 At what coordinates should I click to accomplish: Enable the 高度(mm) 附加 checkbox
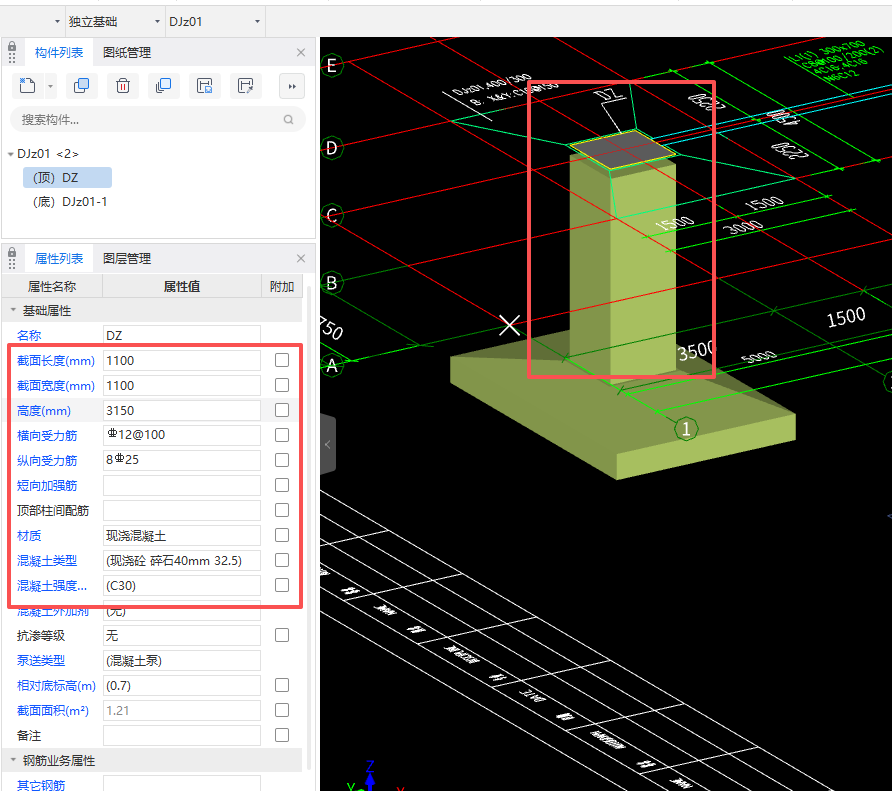(x=282, y=410)
